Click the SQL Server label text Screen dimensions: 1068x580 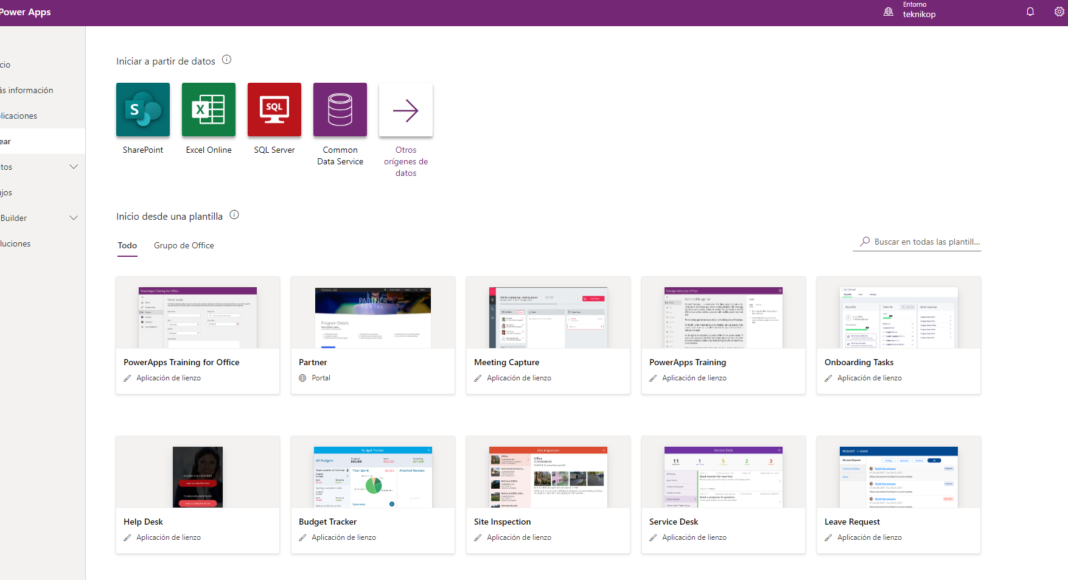(274, 150)
